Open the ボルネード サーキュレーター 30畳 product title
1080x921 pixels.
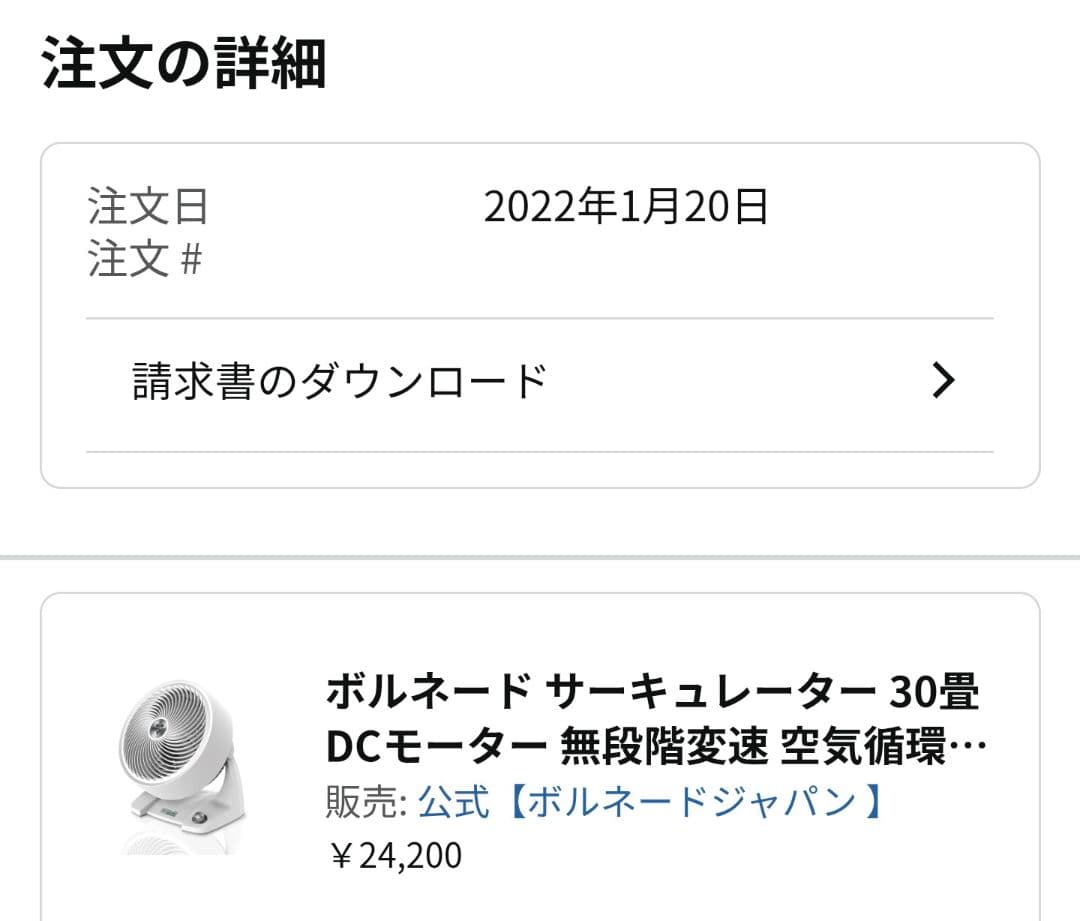pos(652,690)
